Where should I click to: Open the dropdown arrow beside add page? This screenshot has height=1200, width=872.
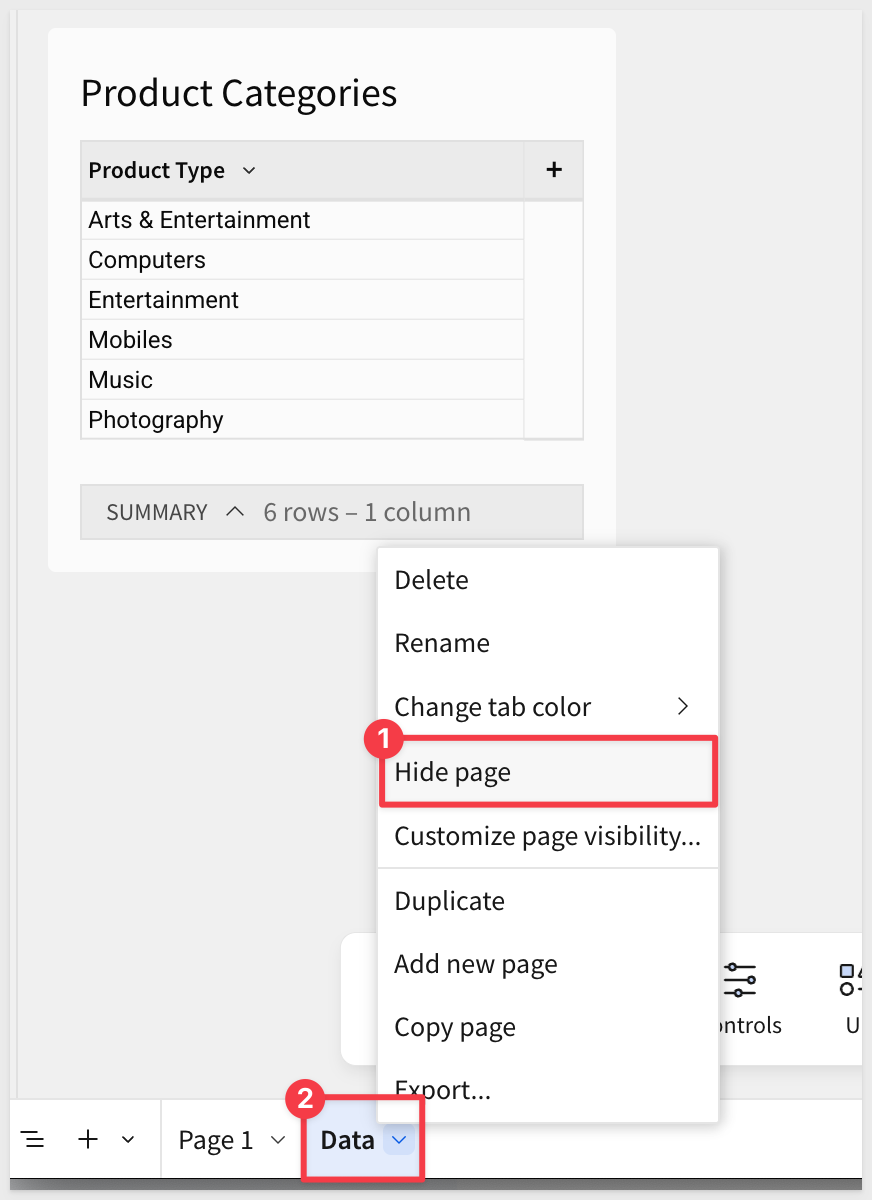click(x=128, y=1140)
